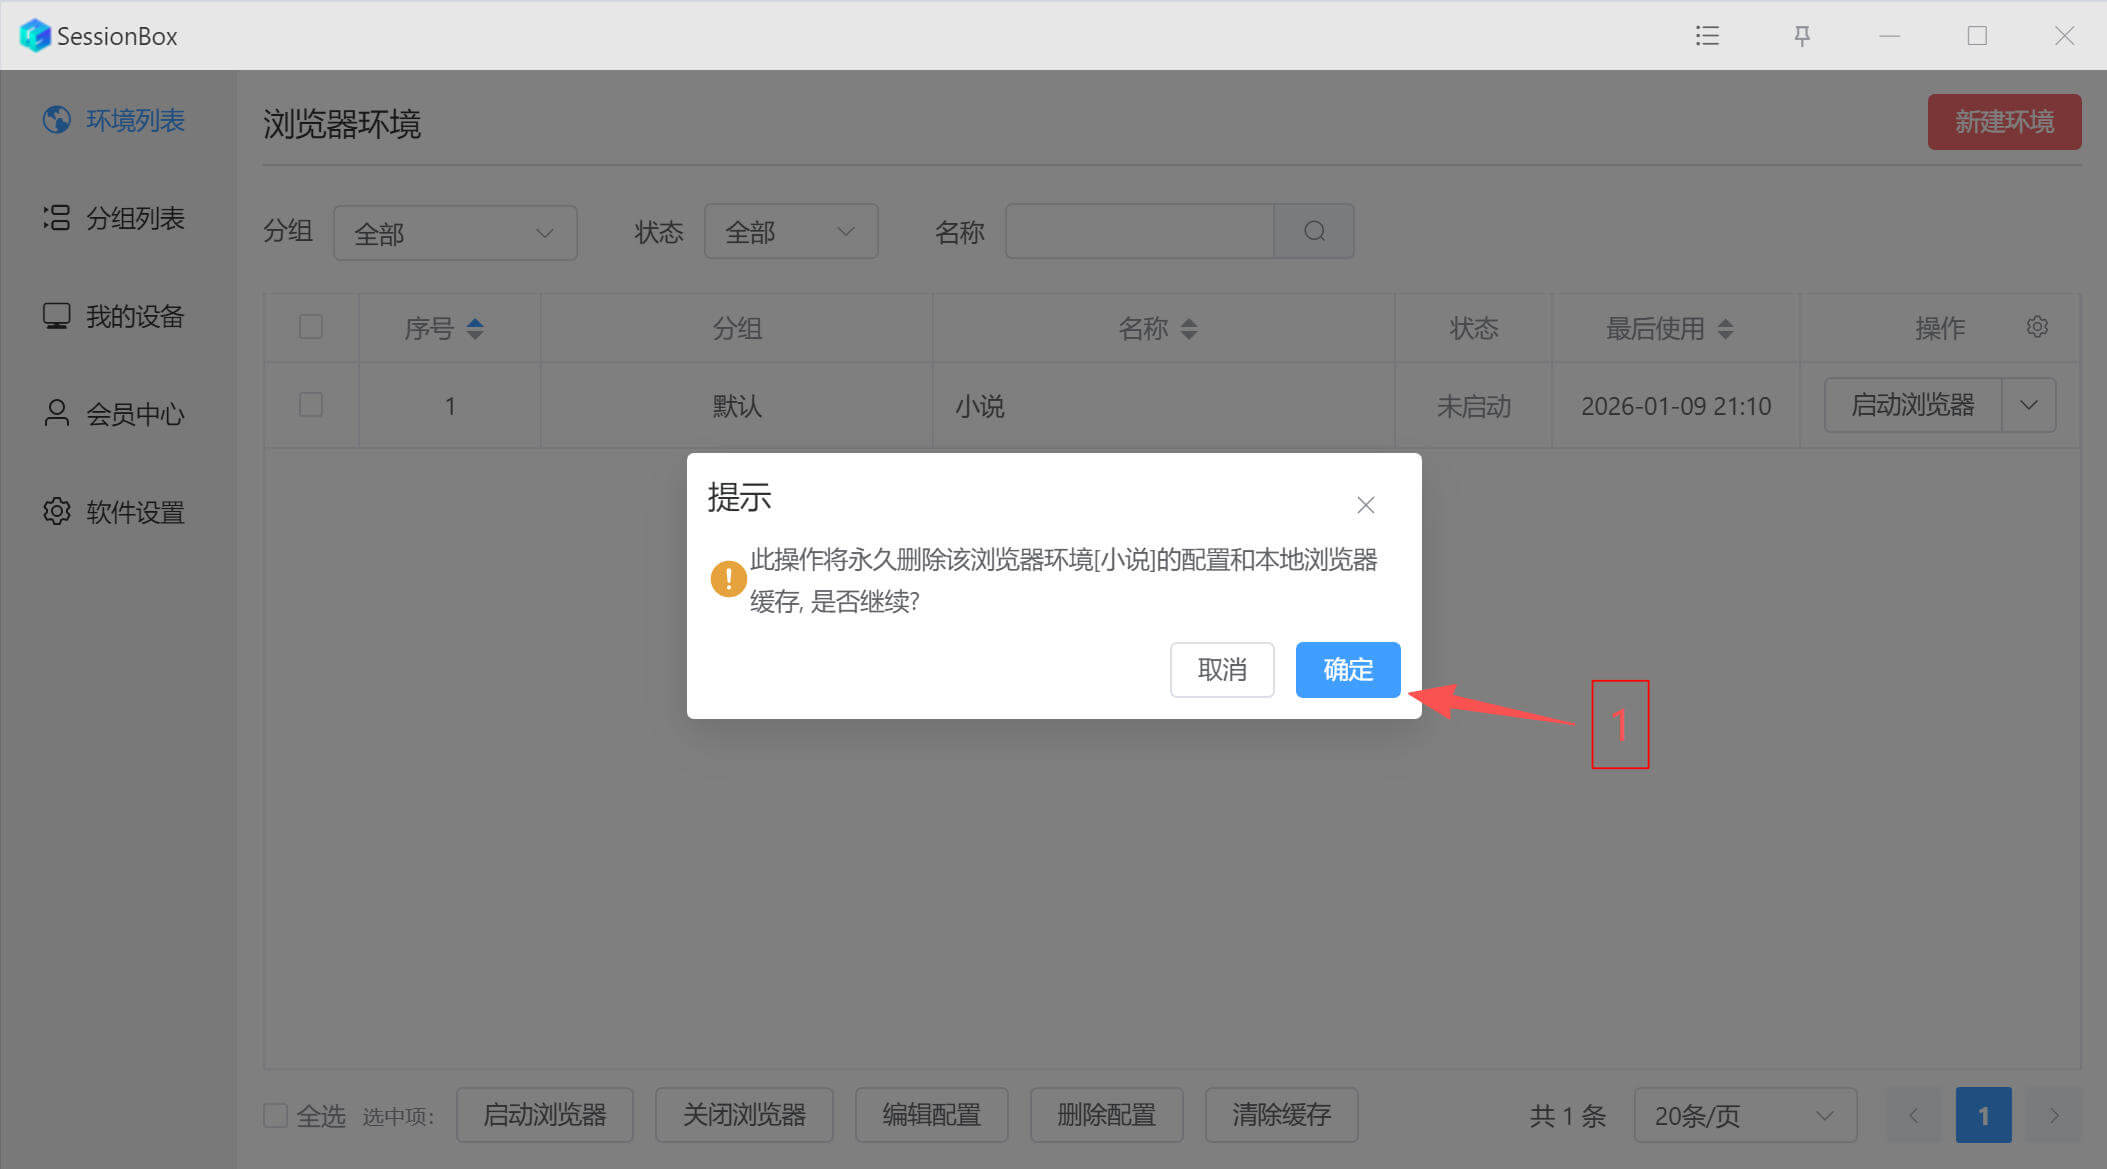This screenshot has width=2107, height=1169.
Task: Open the 状态 filter dropdown
Action: 790,232
